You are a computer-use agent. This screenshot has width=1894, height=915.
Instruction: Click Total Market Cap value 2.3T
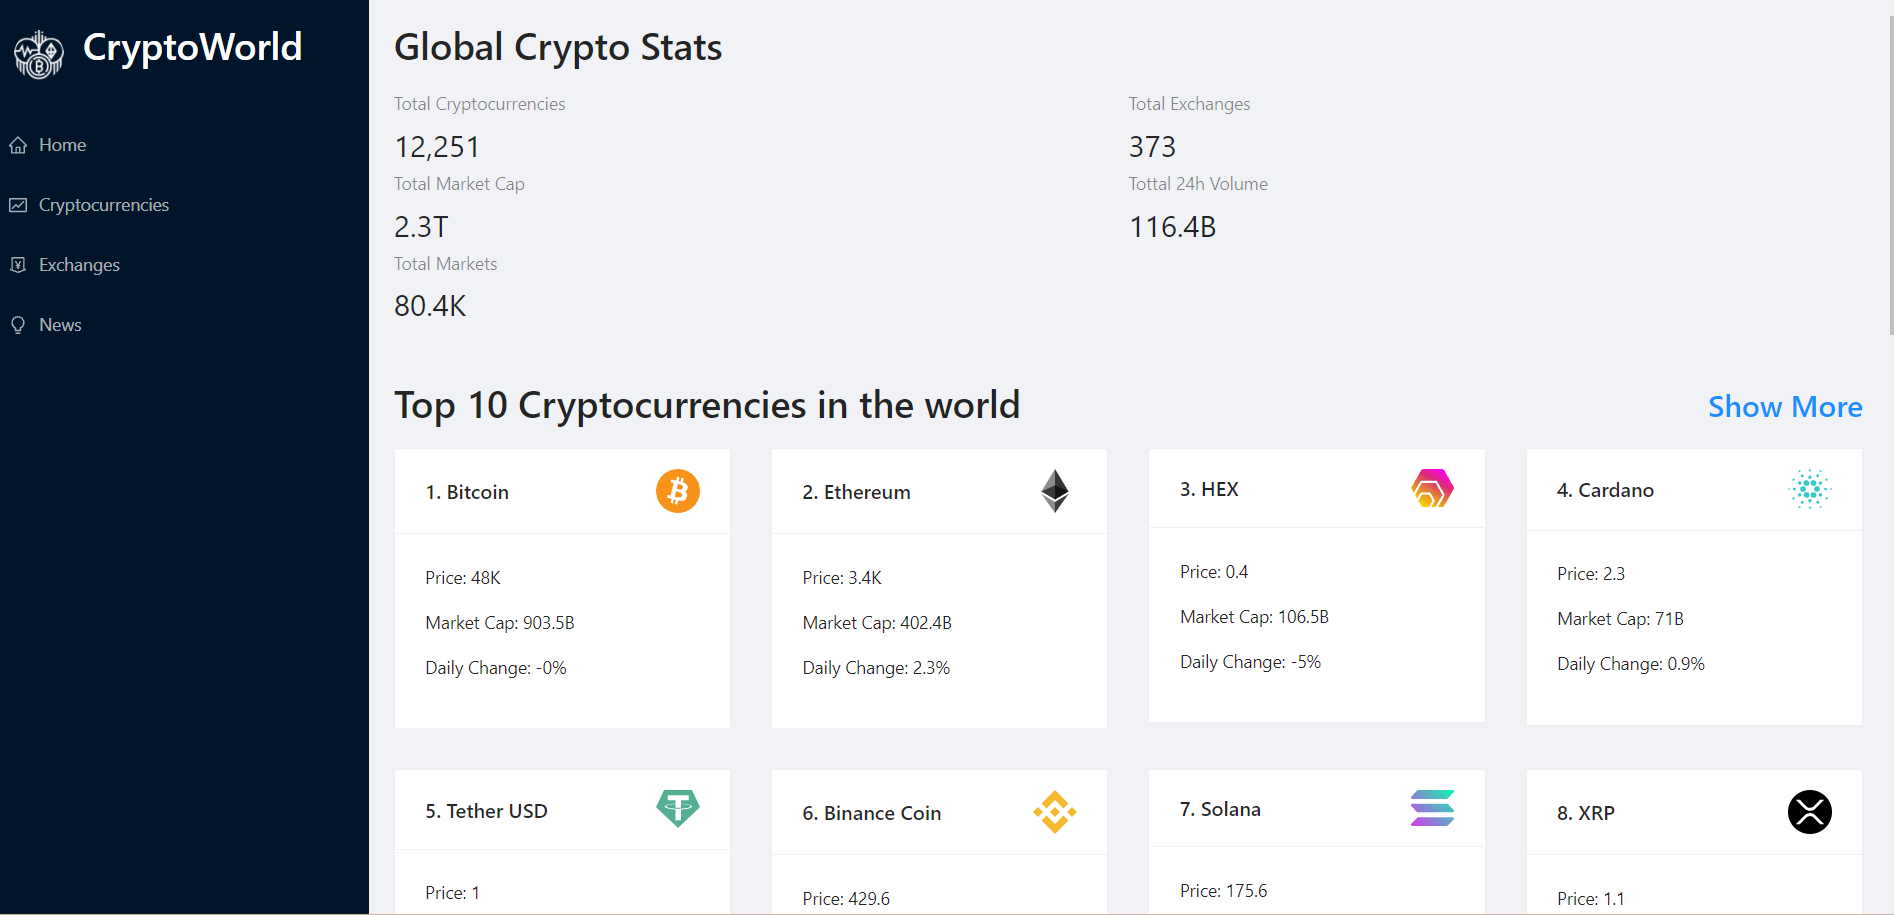[421, 227]
